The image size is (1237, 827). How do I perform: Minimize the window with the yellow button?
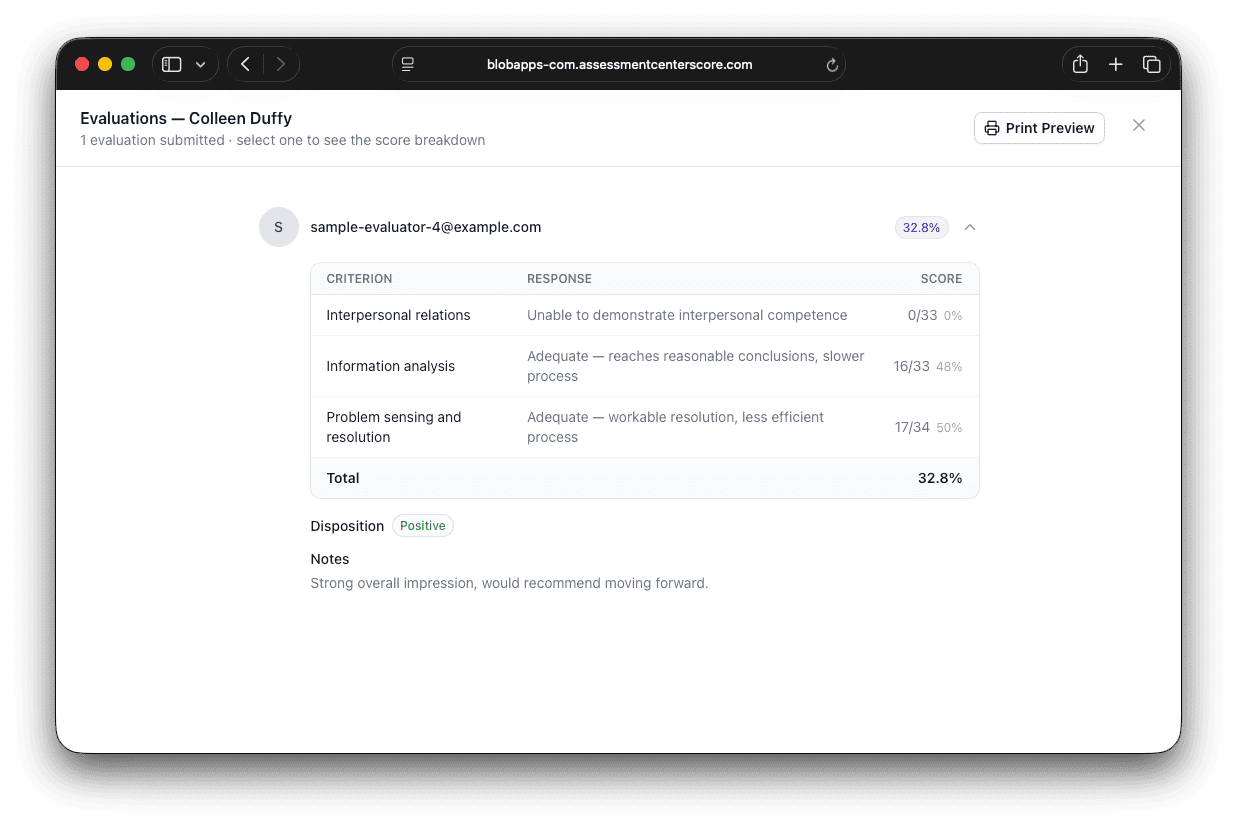(105, 64)
